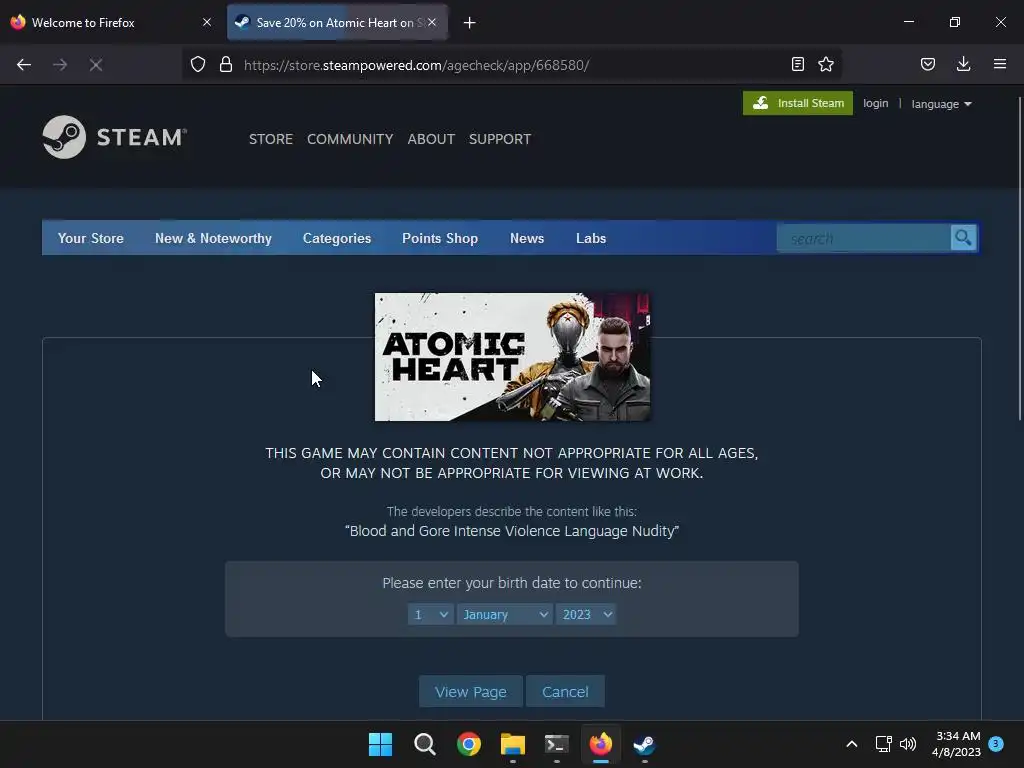Bookmark this page with the star icon
1024x768 pixels.
click(x=826, y=64)
